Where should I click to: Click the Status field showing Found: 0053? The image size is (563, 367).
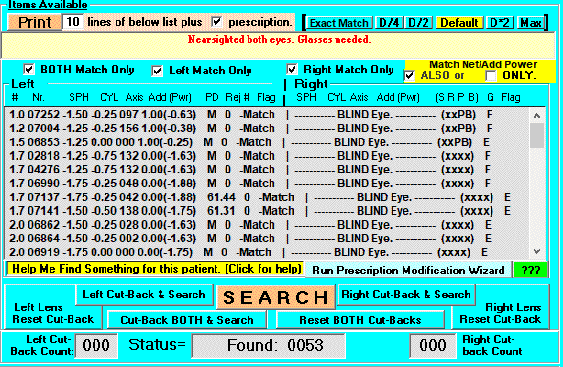click(268, 346)
